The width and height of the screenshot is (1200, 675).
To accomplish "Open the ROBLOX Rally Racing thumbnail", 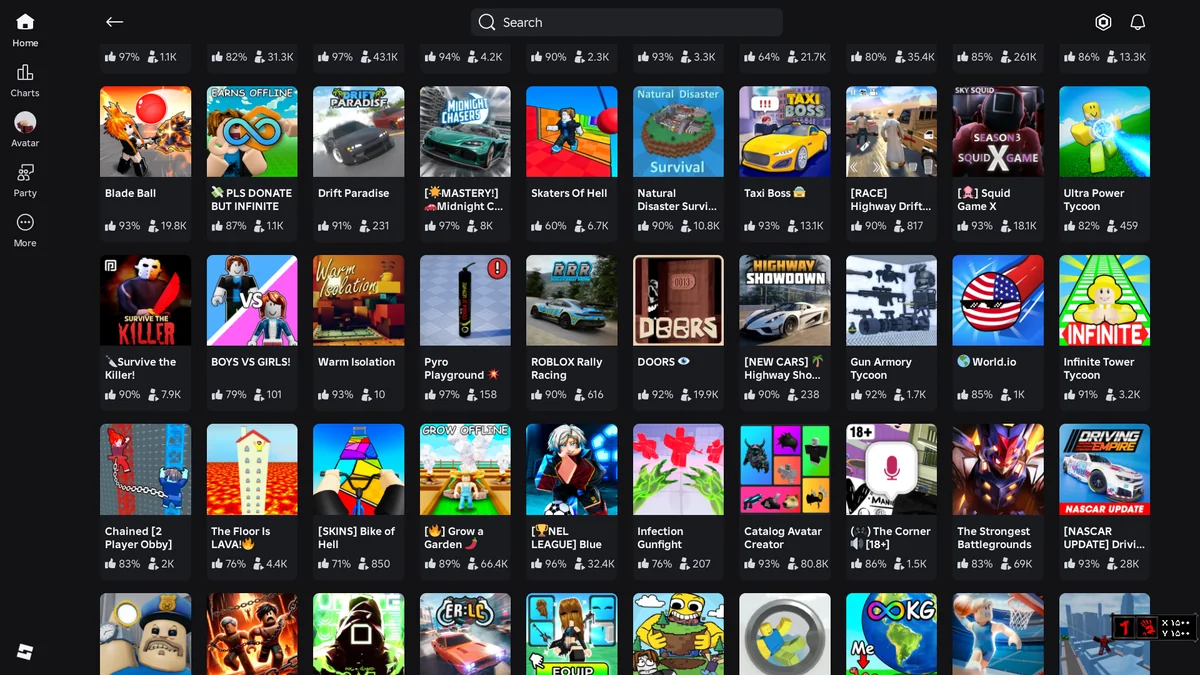I will [x=572, y=300].
